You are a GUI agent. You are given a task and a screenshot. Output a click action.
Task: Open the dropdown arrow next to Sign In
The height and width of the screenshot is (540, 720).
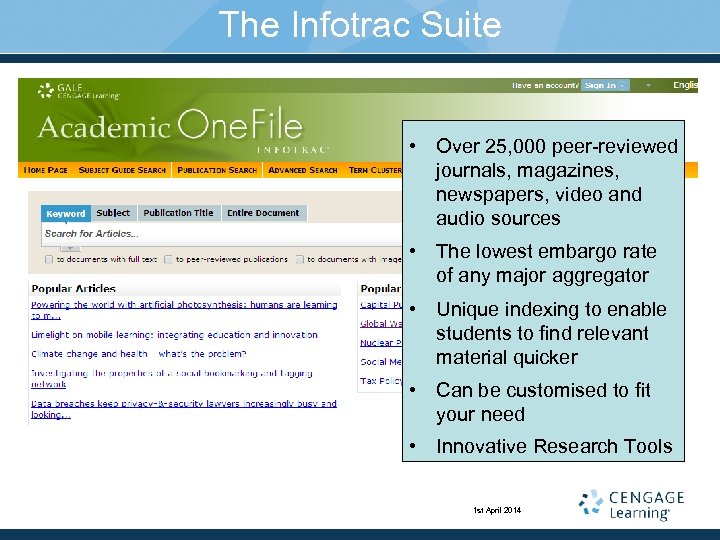648,85
